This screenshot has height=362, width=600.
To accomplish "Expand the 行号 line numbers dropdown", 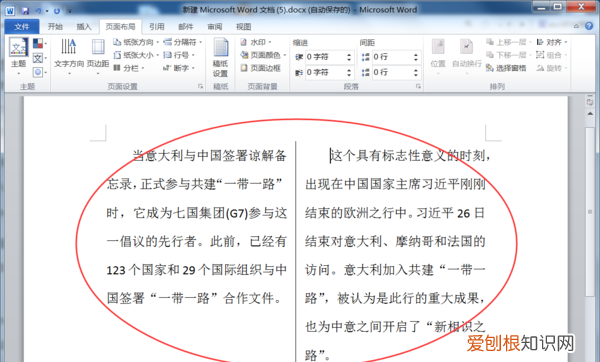I will point(179,55).
